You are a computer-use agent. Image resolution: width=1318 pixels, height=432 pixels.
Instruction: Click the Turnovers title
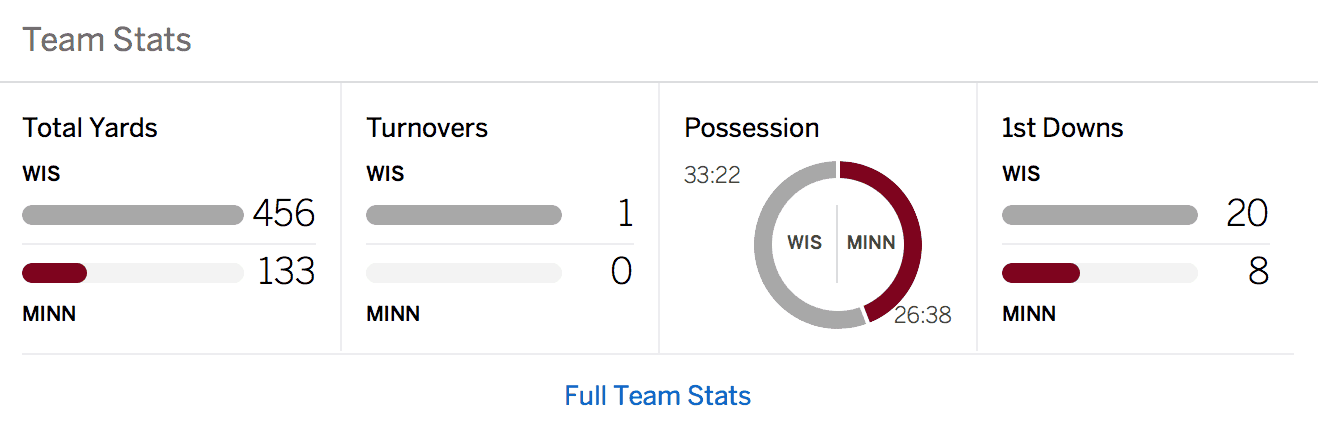(427, 128)
